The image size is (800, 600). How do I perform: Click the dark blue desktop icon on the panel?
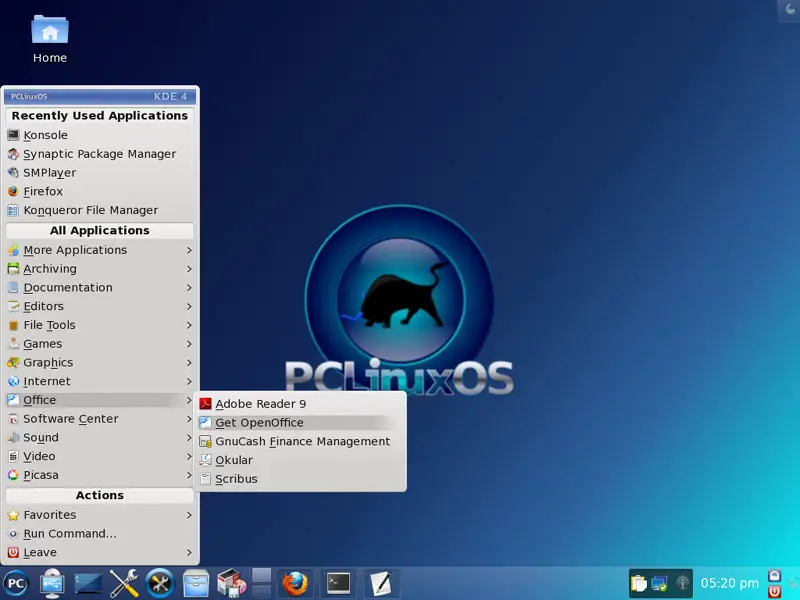click(88, 583)
